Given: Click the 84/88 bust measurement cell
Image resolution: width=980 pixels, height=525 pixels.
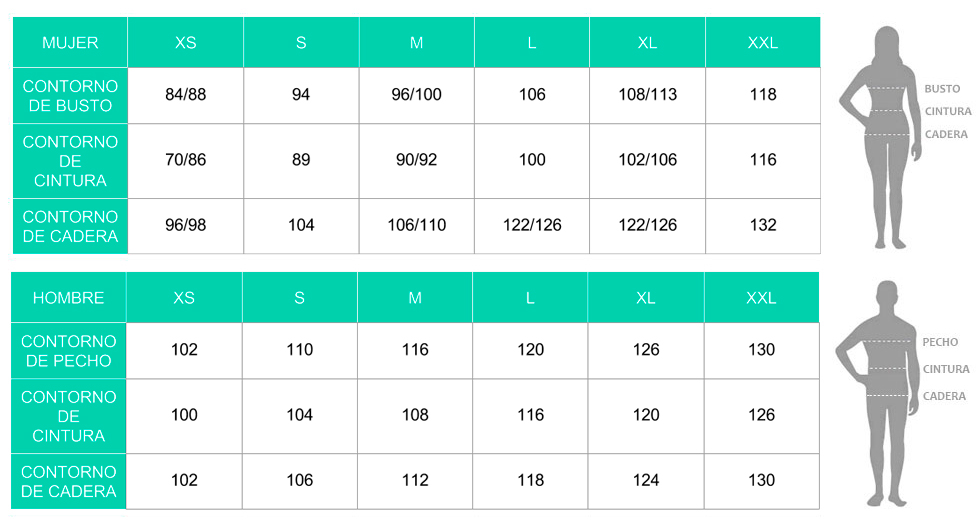Looking at the screenshot, I should 185,95.
